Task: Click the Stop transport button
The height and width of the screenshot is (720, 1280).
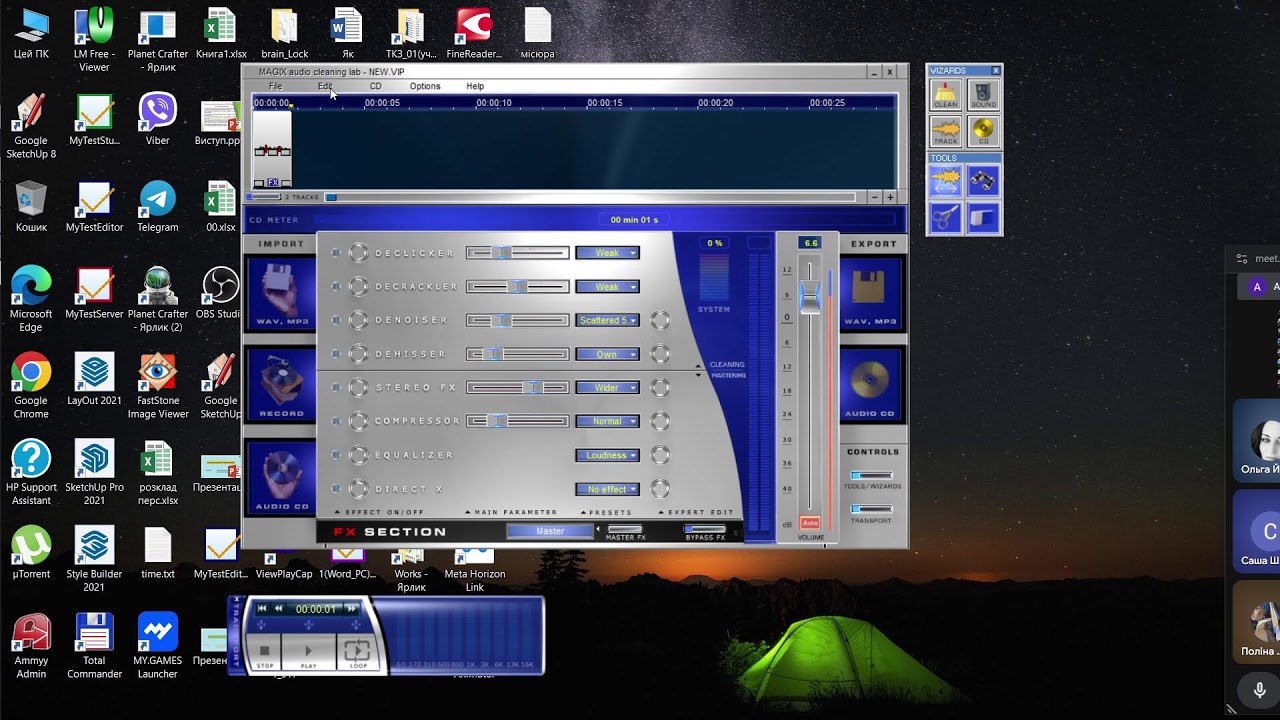Action: (x=265, y=653)
